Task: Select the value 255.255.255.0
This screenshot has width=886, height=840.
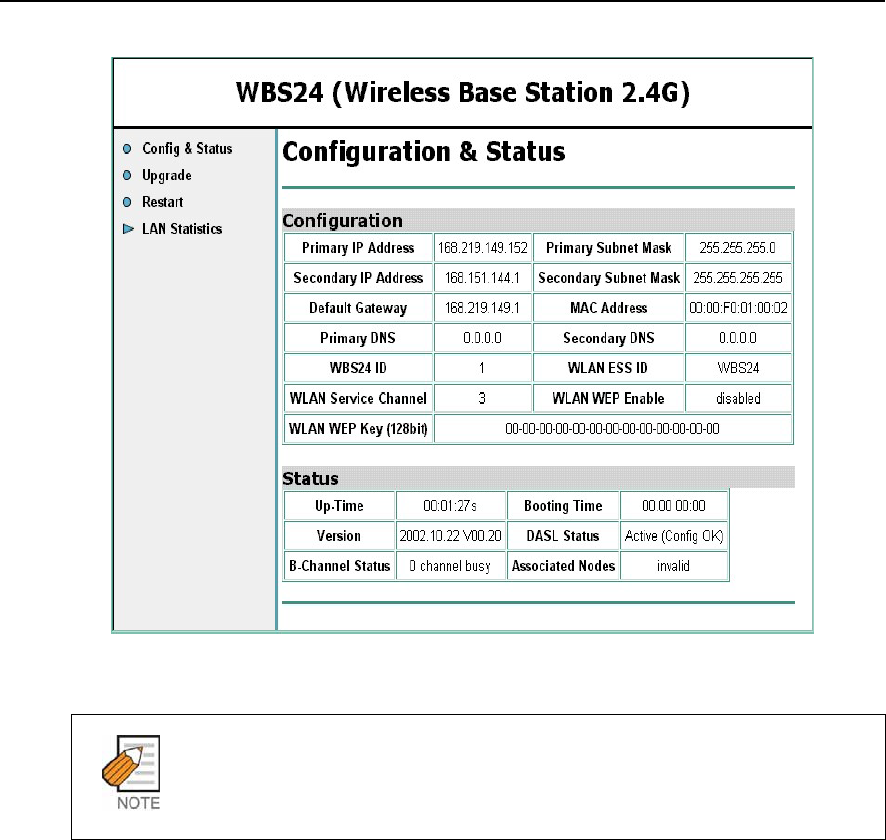Action: point(738,248)
